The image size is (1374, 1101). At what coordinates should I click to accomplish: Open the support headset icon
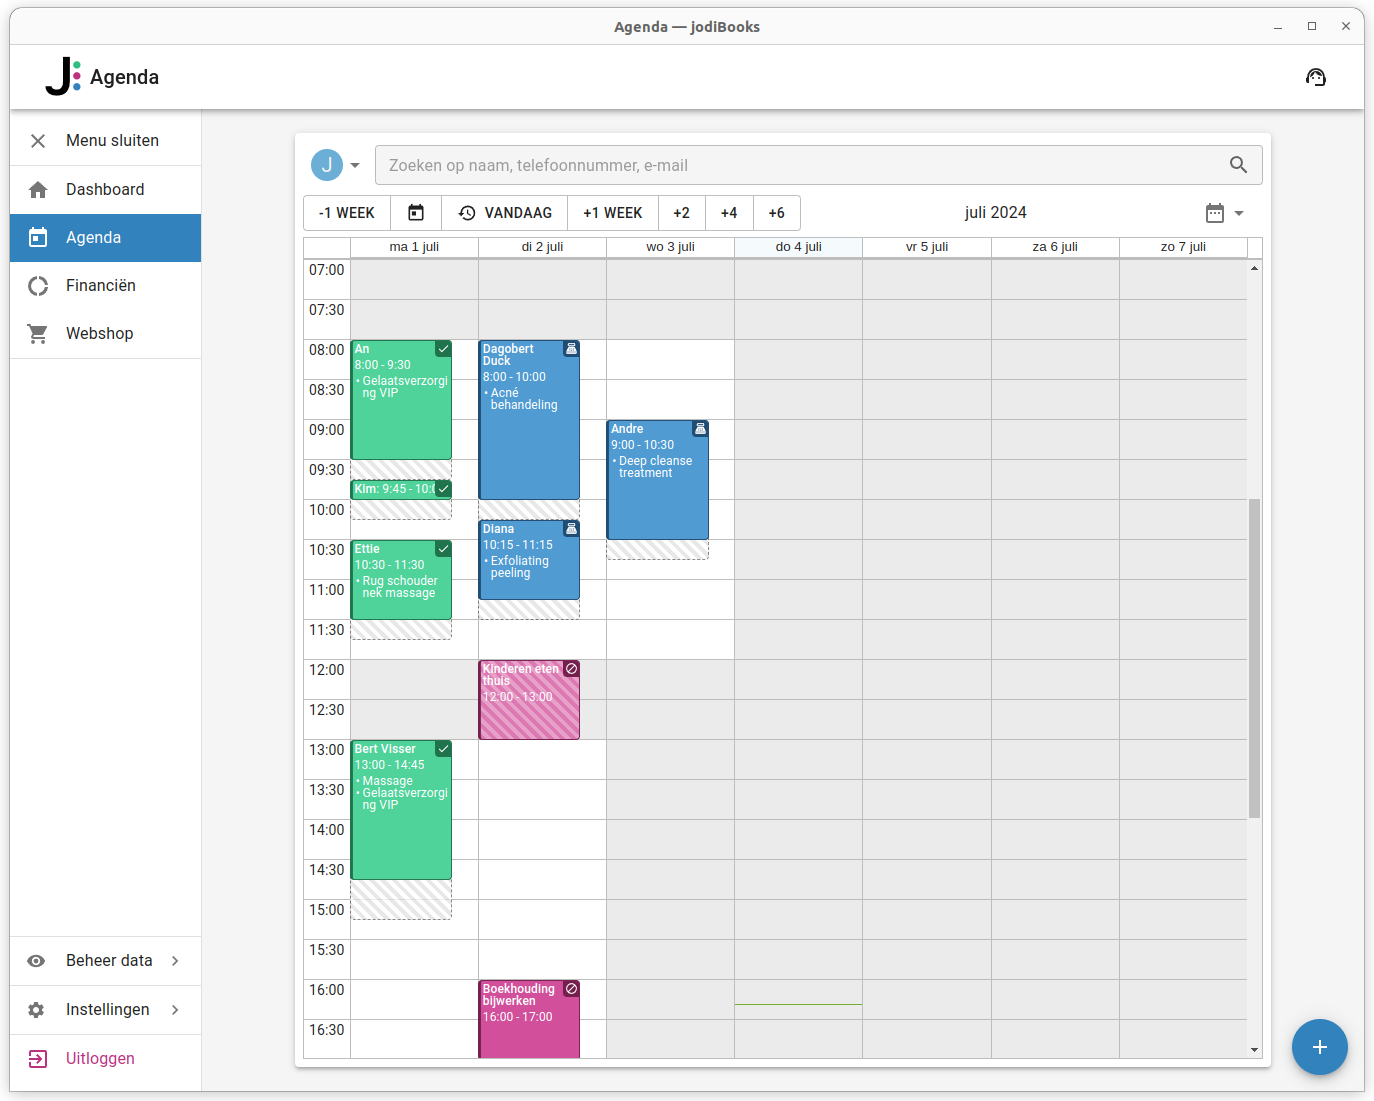point(1316,77)
